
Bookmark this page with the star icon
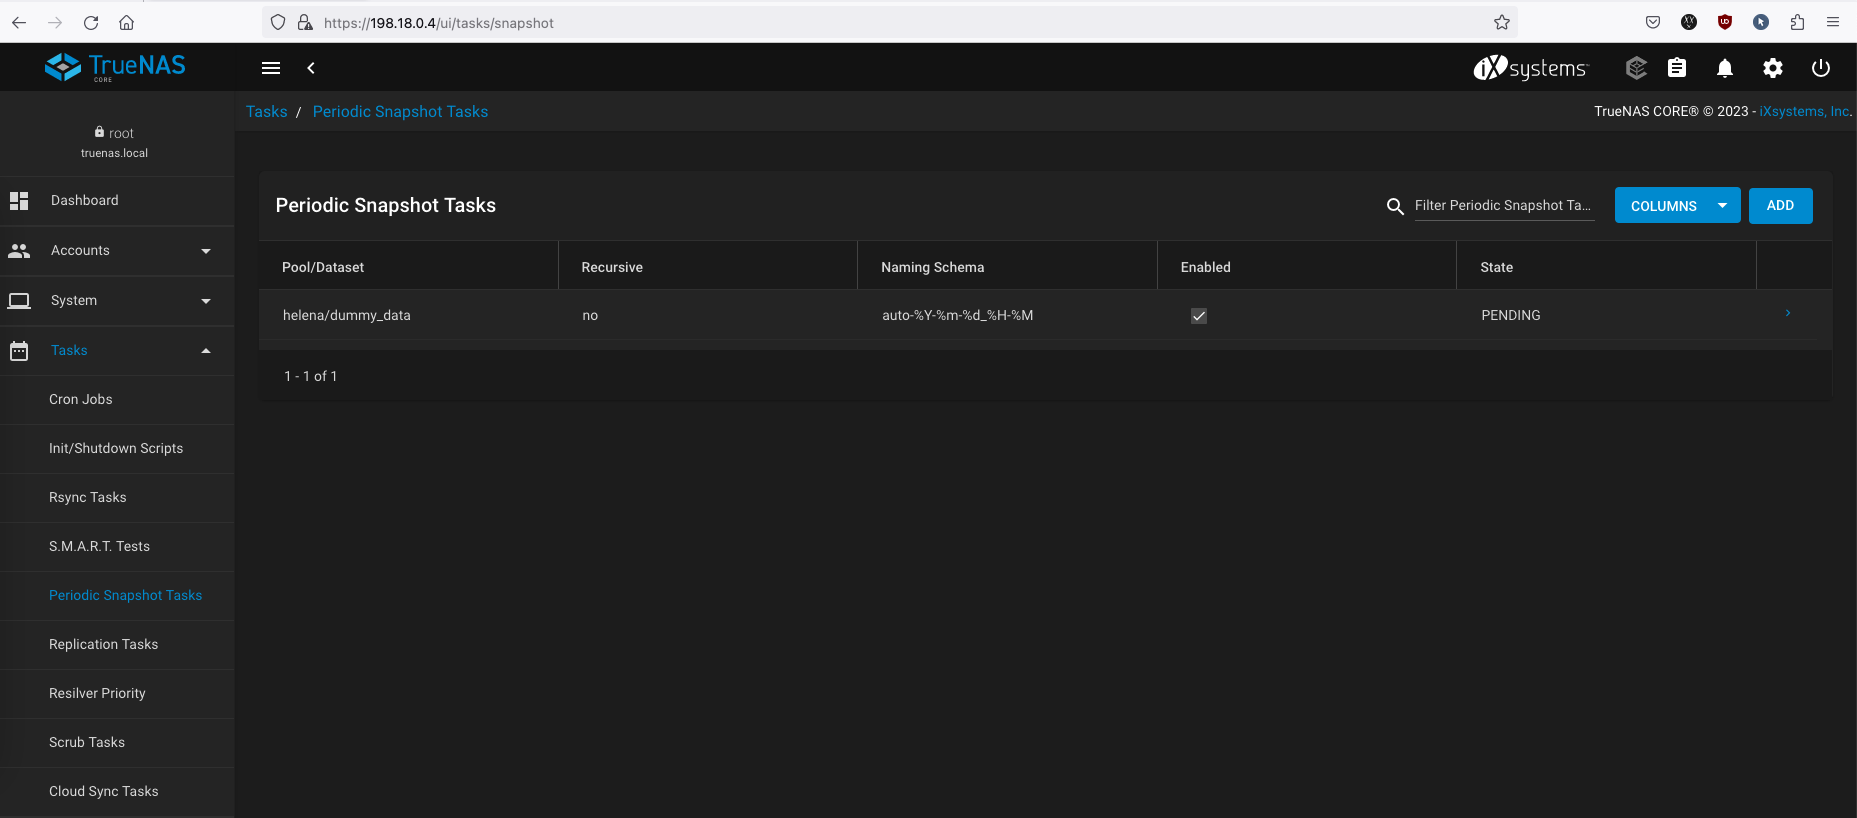[1501, 23]
